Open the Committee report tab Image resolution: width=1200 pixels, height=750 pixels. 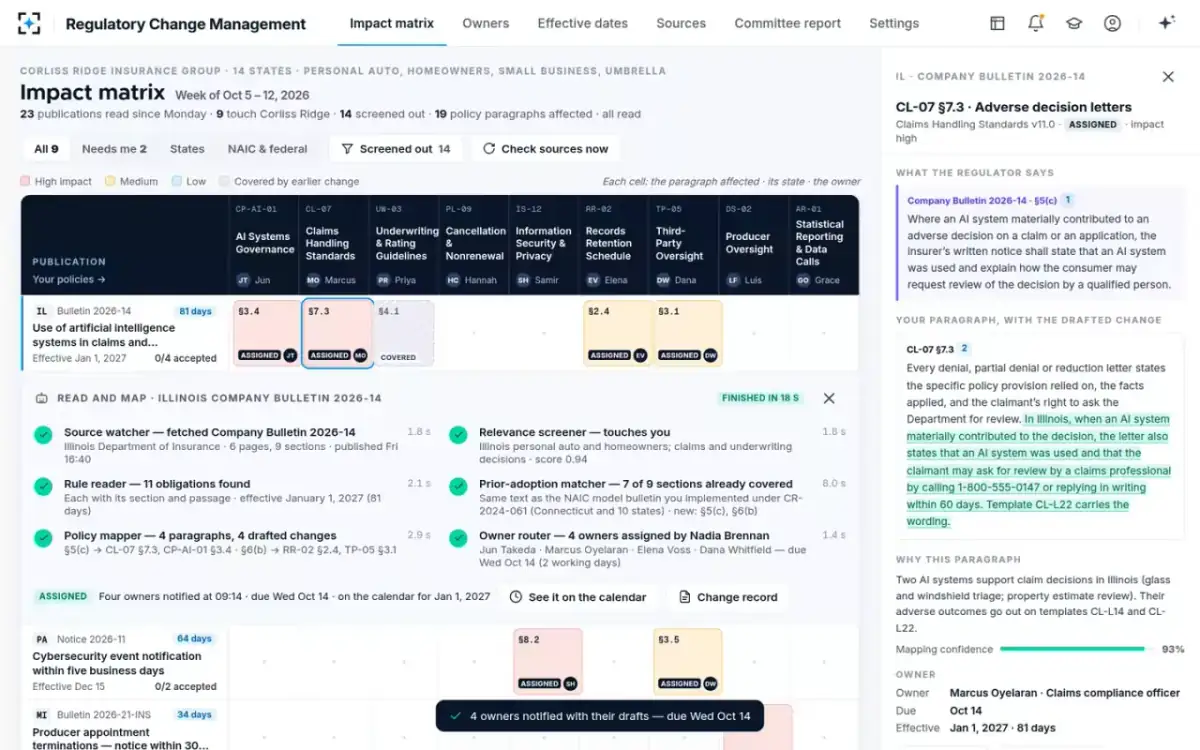[788, 23]
